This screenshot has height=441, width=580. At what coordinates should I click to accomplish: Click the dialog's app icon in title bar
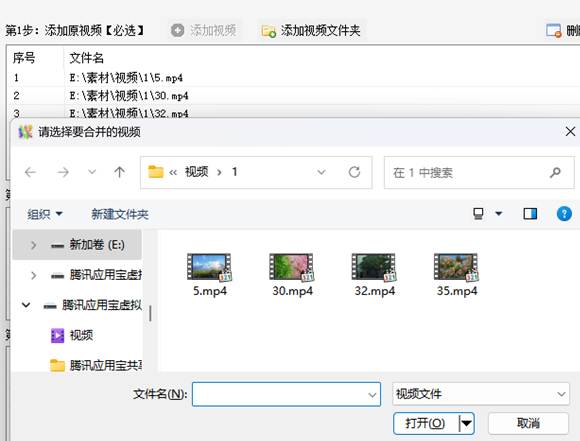26,132
